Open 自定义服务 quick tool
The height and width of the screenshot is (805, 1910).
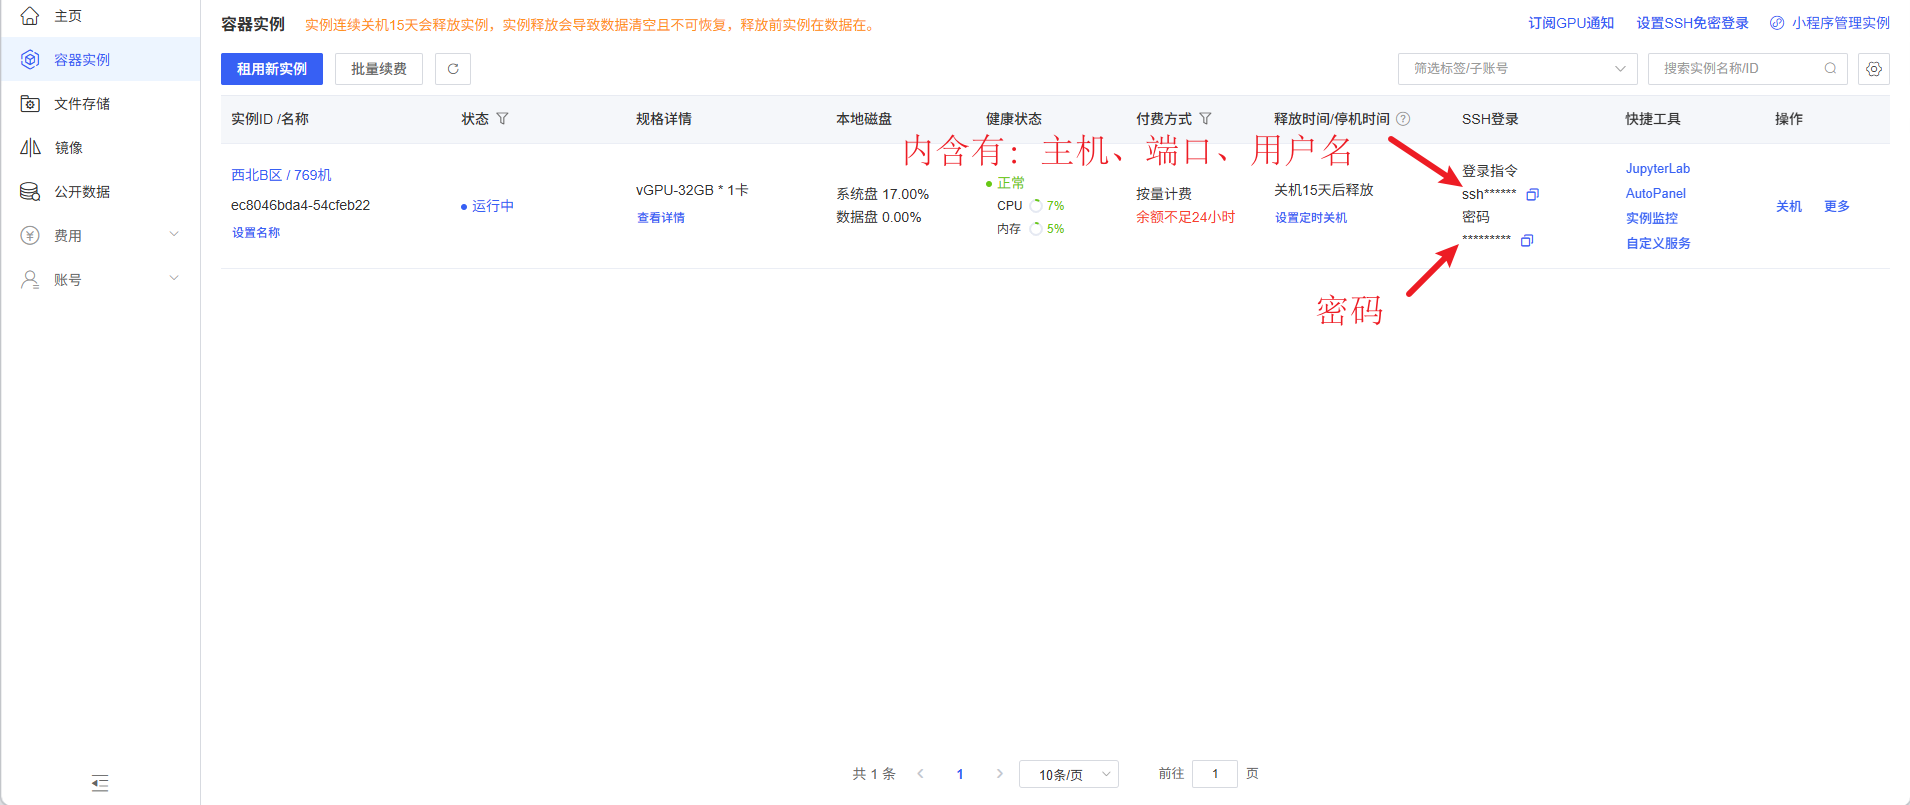tap(1658, 243)
